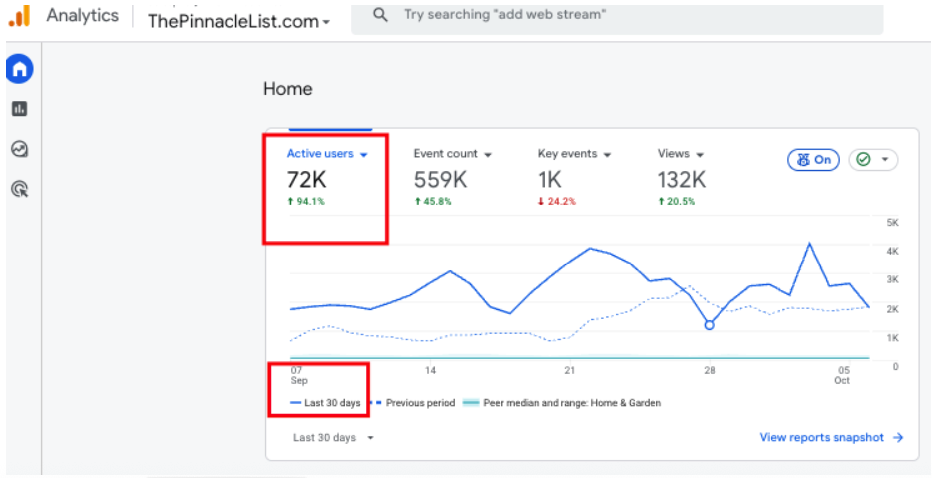This screenshot has width=932, height=478.
Task: Click the Google Analytics logo icon
Action: pyautogui.click(x=19, y=16)
